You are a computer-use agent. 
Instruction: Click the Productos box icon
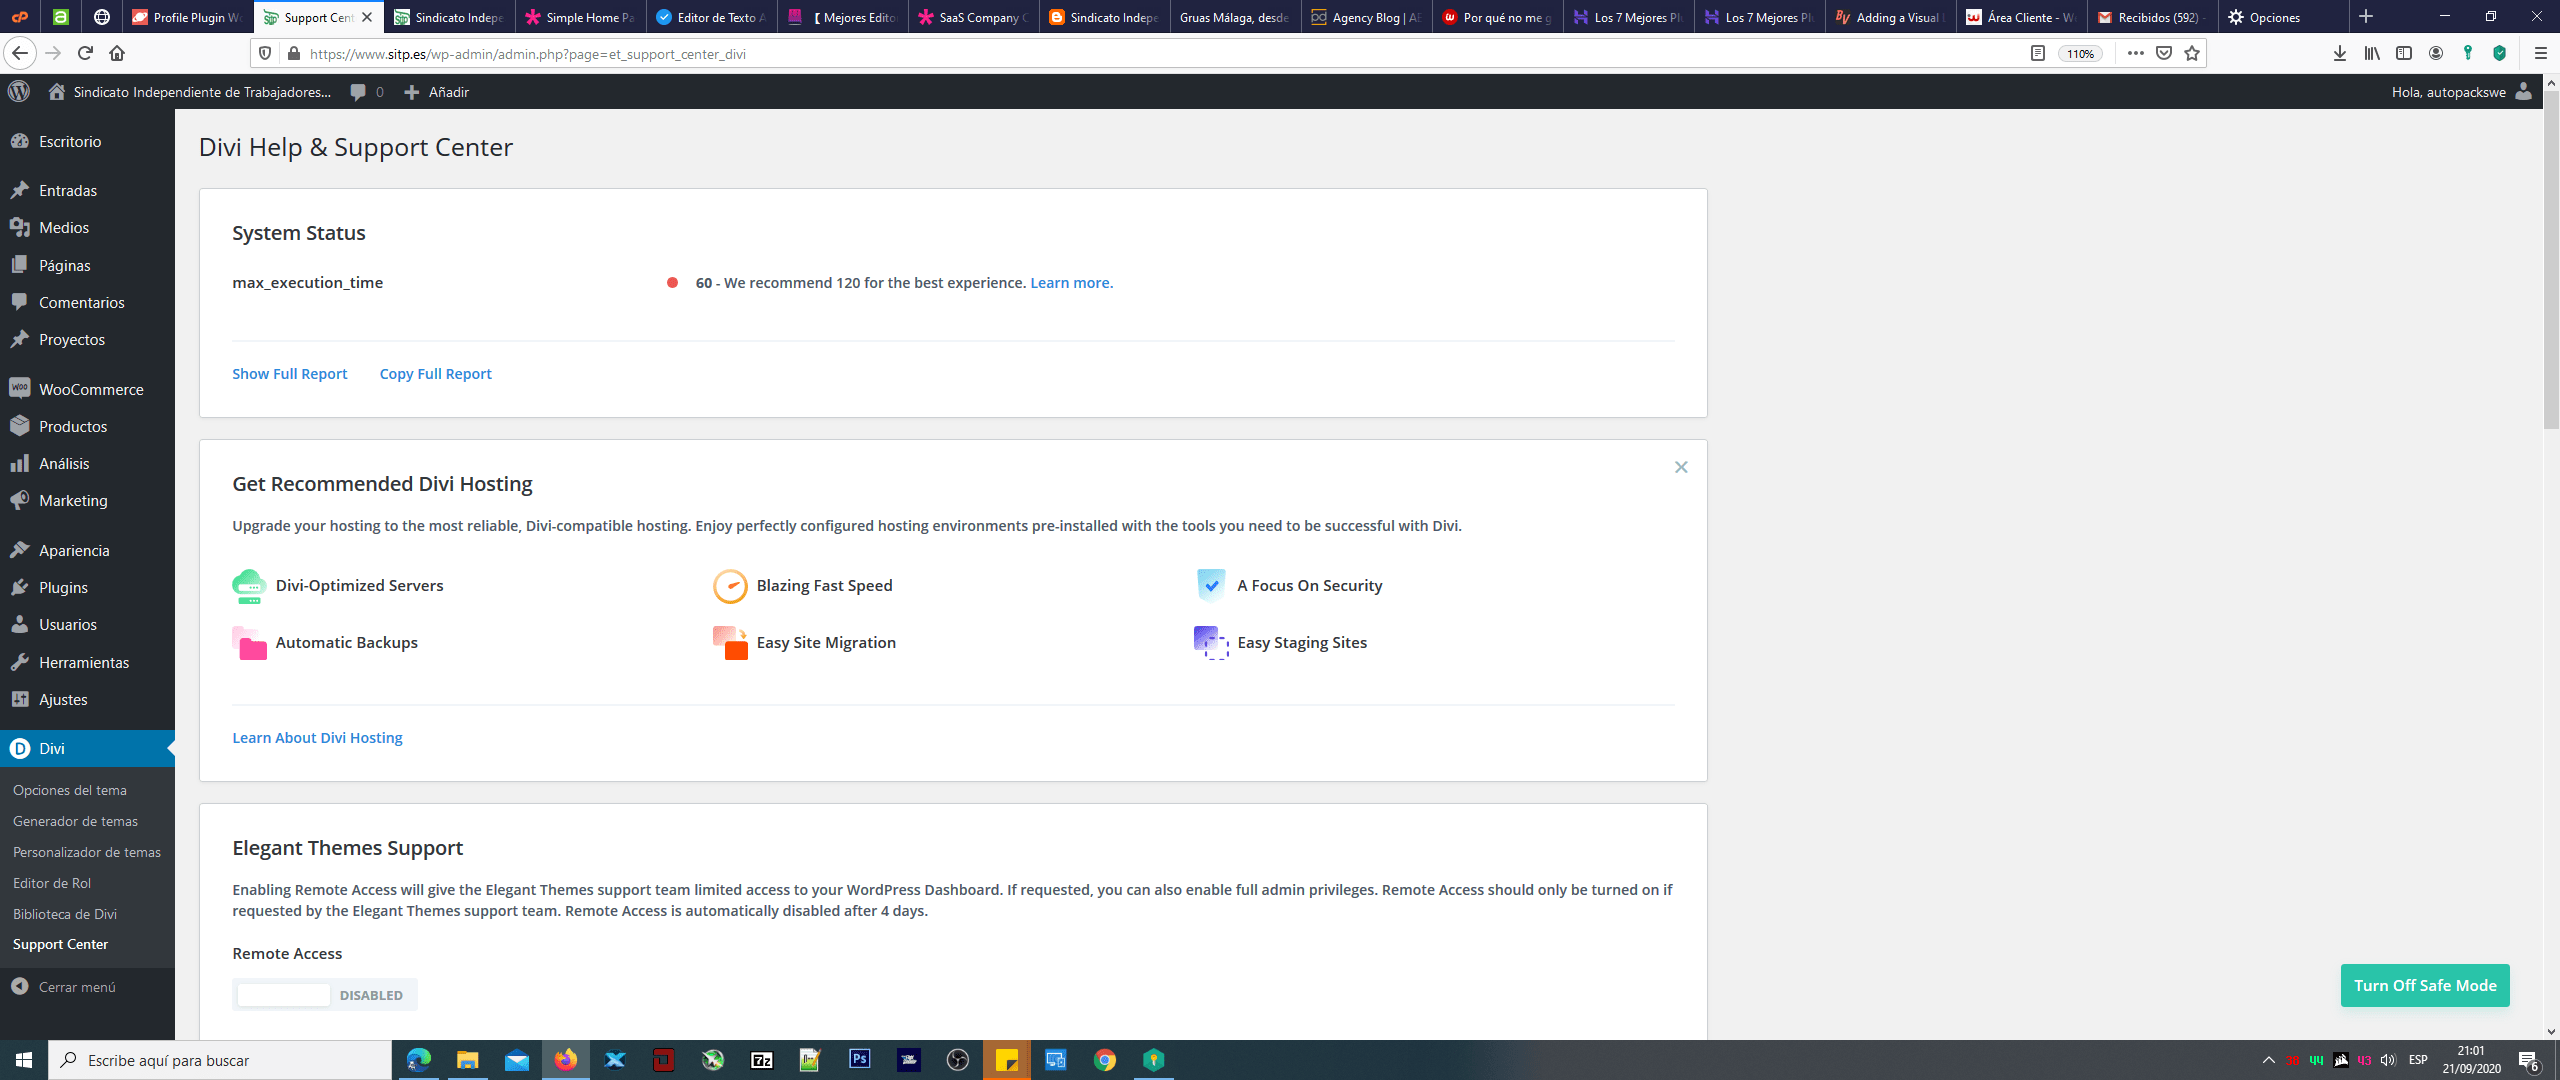click(19, 426)
